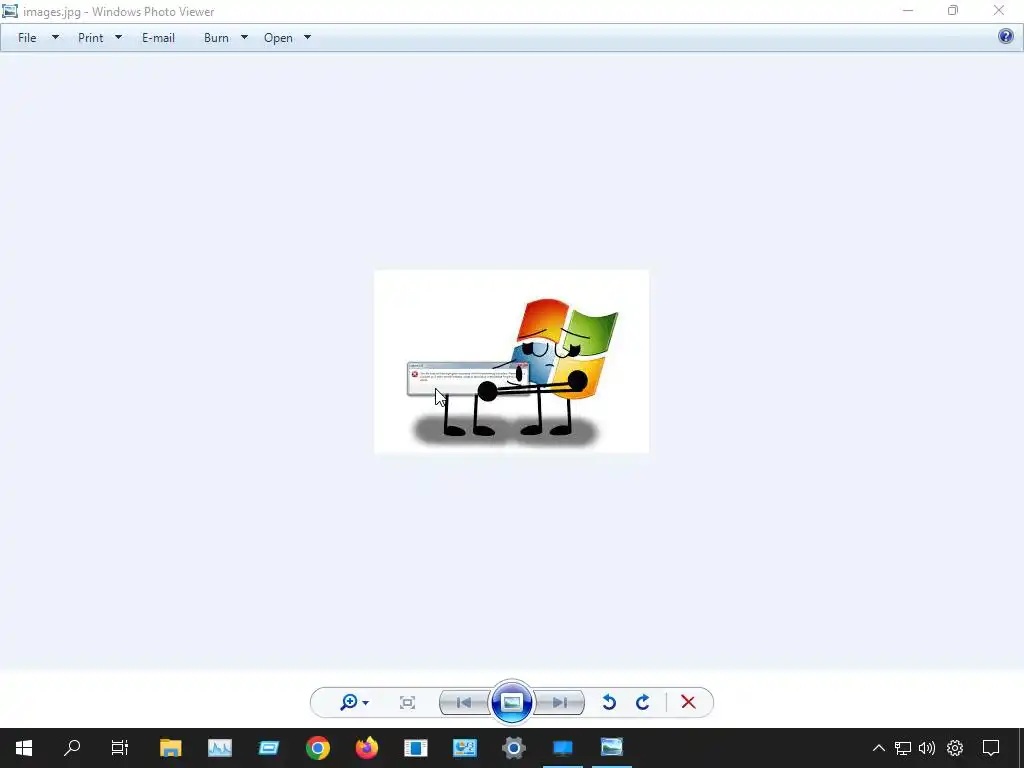Viewport: 1024px width, 768px height.
Task: Open the Print menu
Action: 91,38
